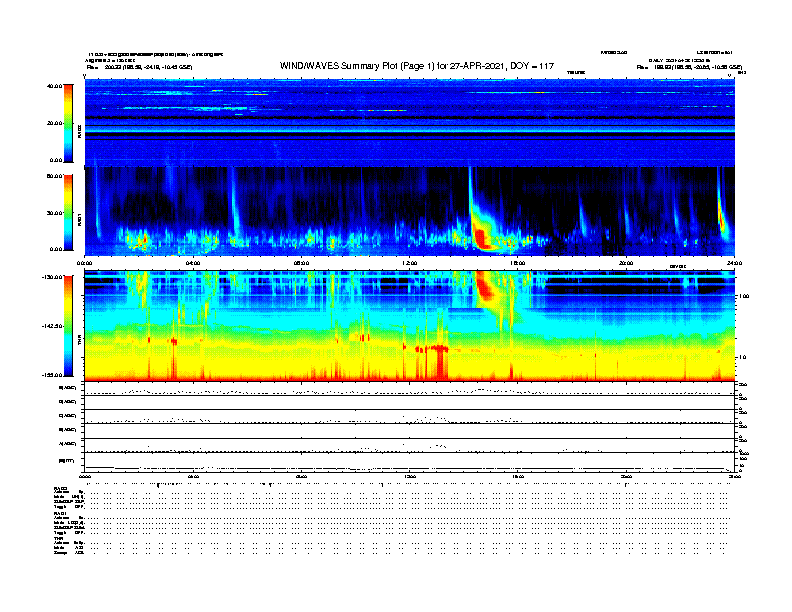792x612 pixels.
Task: Click the 04:00 label on the bottom time axis
Action: coord(193,476)
